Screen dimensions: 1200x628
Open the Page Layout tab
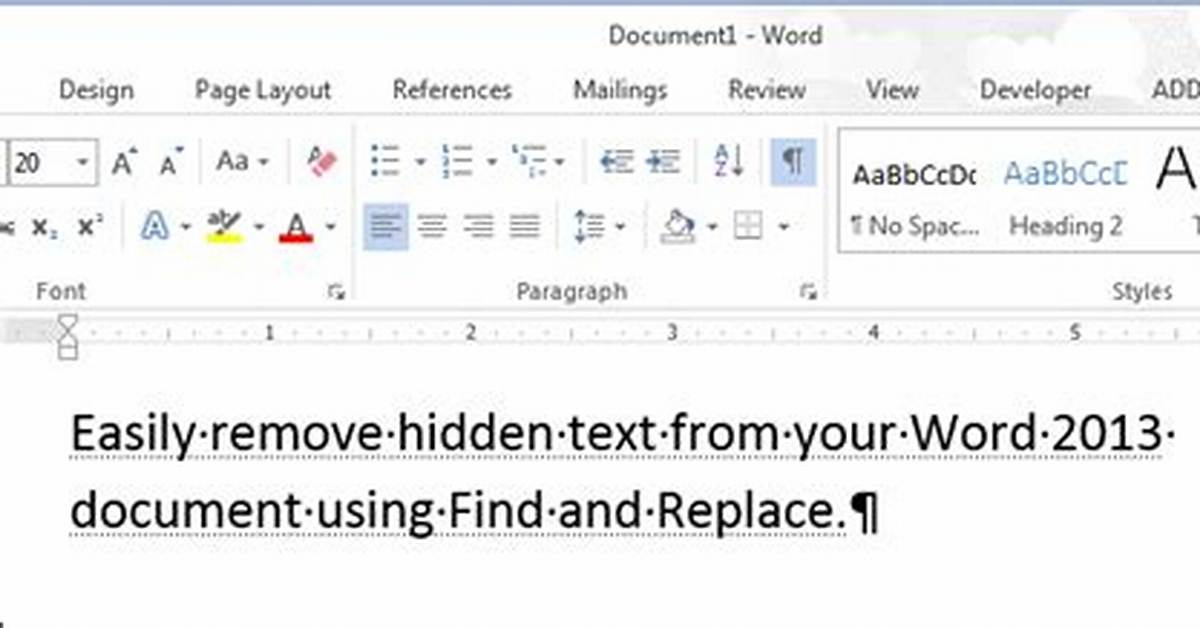(262, 90)
